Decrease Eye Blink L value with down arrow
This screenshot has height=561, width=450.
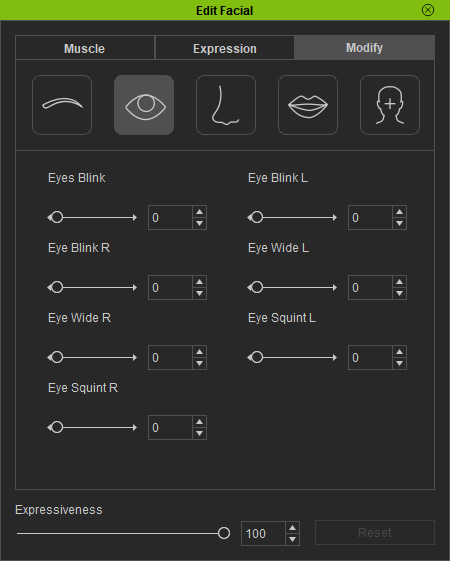(x=400, y=223)
